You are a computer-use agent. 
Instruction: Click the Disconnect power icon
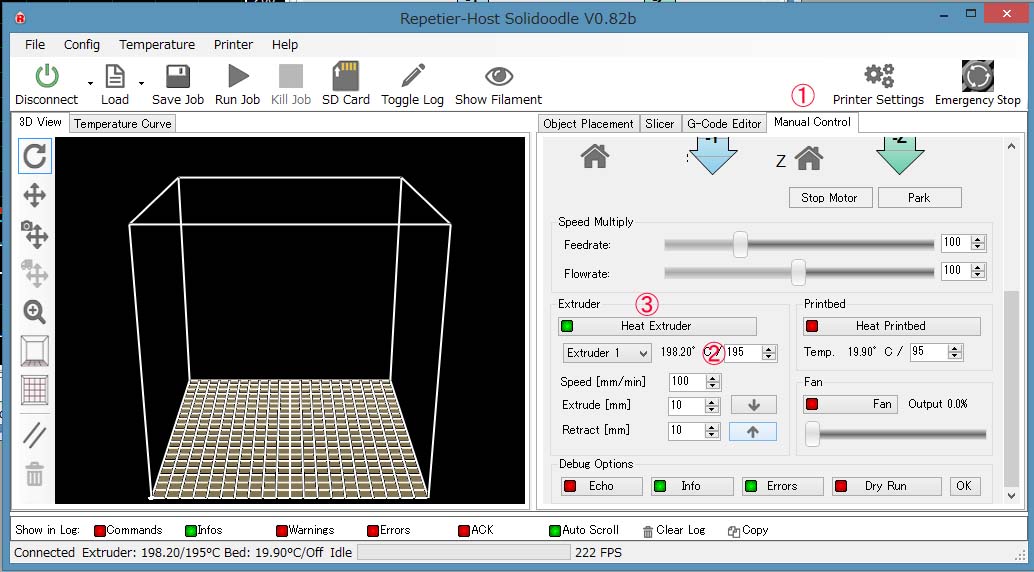(x=47, y=77)
